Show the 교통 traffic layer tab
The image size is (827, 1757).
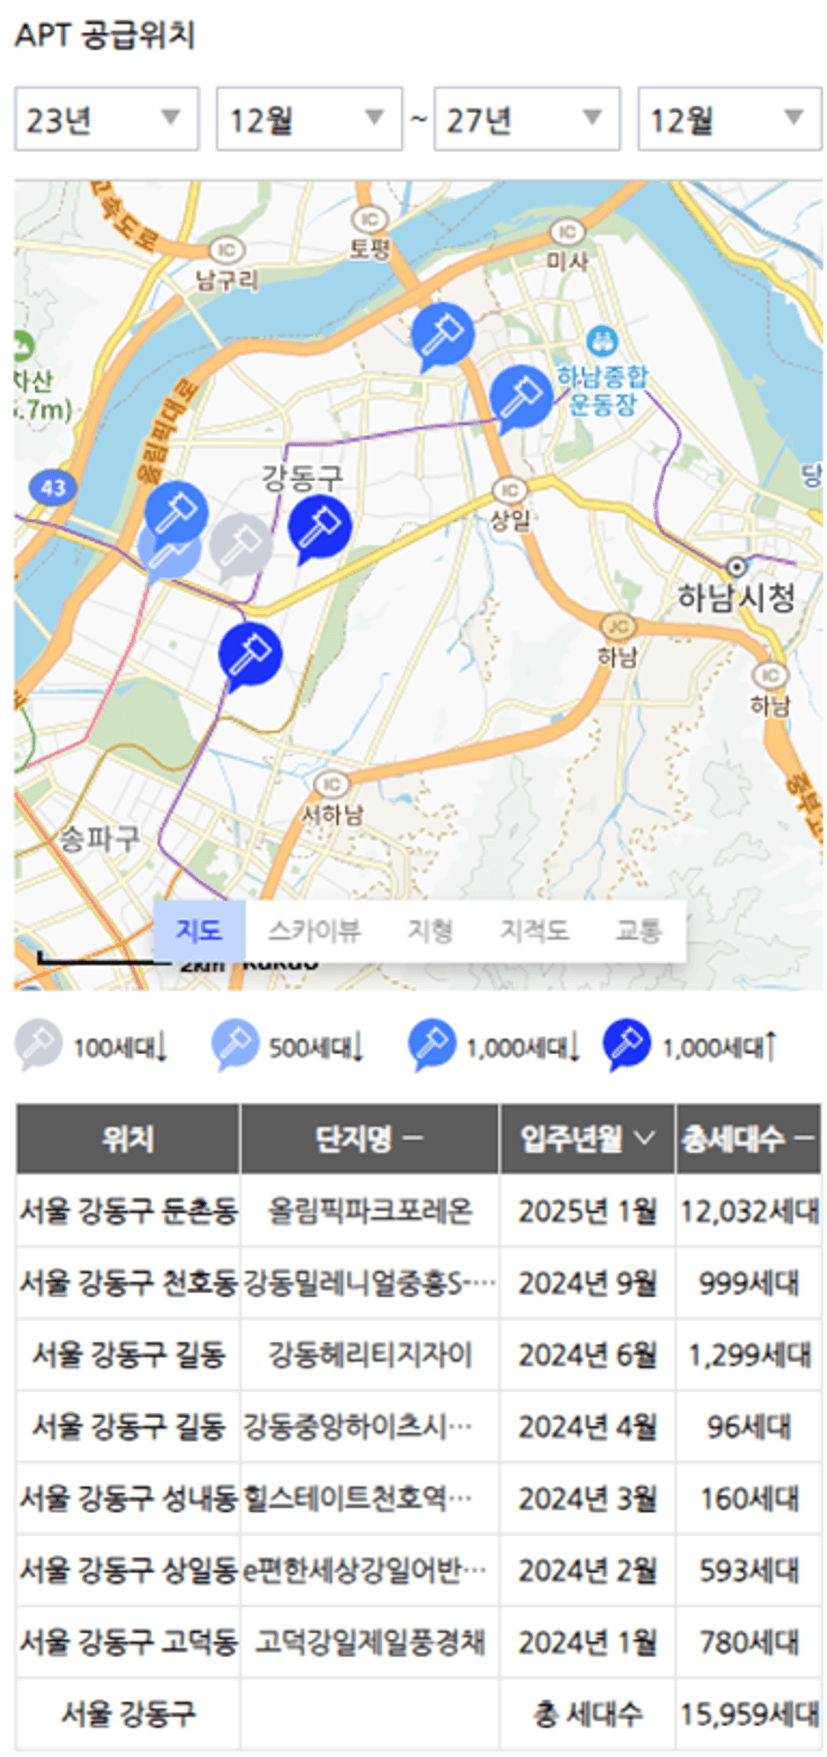[638, 931]
